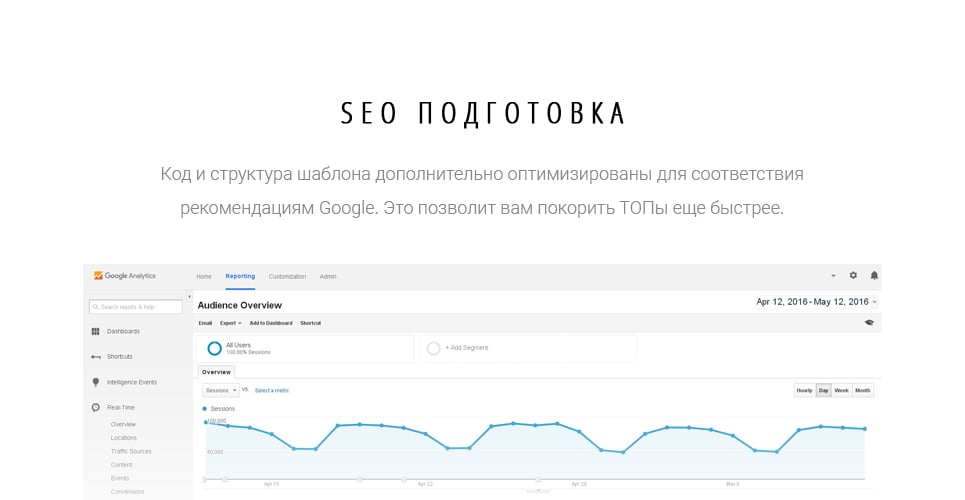Screen dimensions: 965x500
Task: Click the Add to Dashboard button
Action: (x=271, y=323)
